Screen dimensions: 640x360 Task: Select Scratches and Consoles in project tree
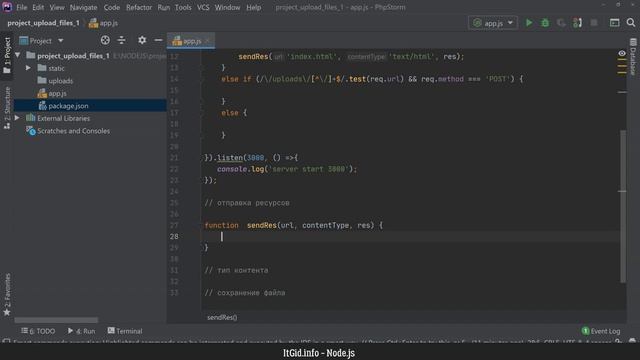click(x=73, y=131)
